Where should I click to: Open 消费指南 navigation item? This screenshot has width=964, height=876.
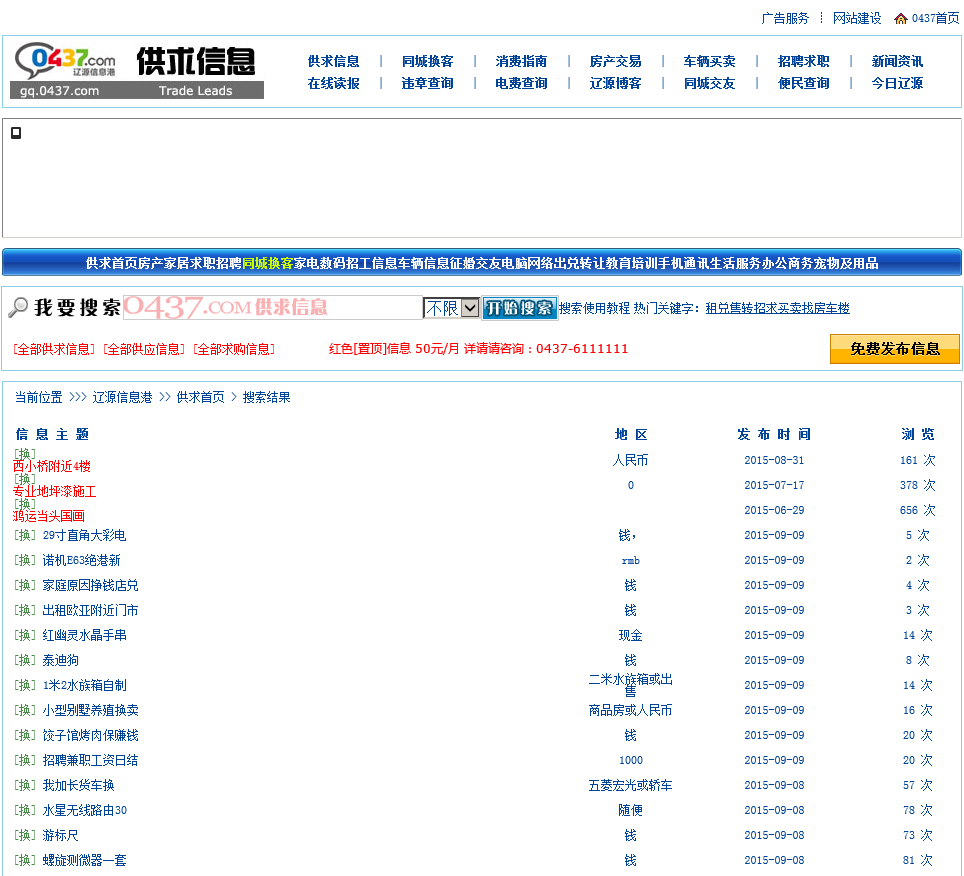click(x=521, y=61)
